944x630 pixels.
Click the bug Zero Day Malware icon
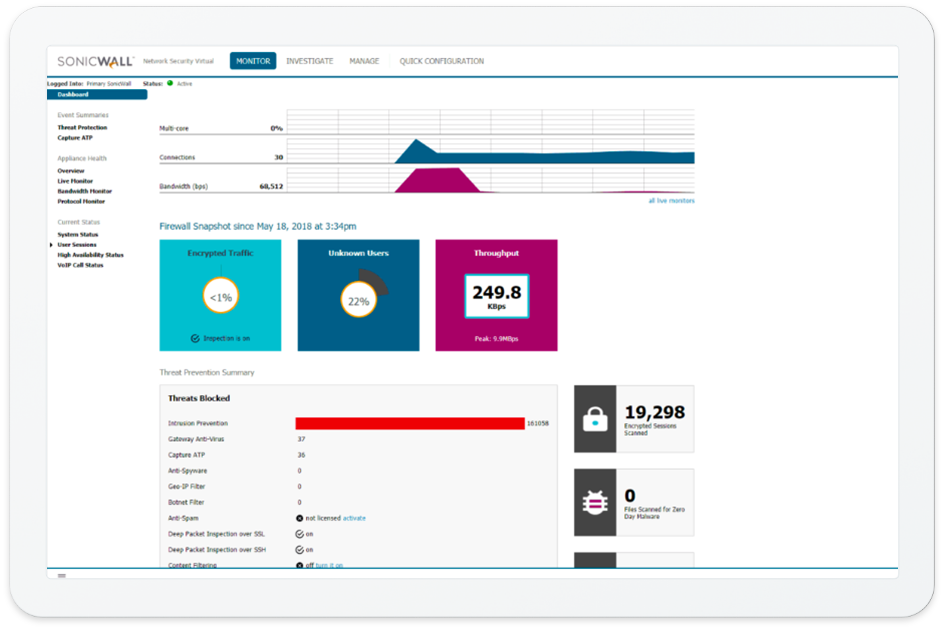(x=595, y=503)
